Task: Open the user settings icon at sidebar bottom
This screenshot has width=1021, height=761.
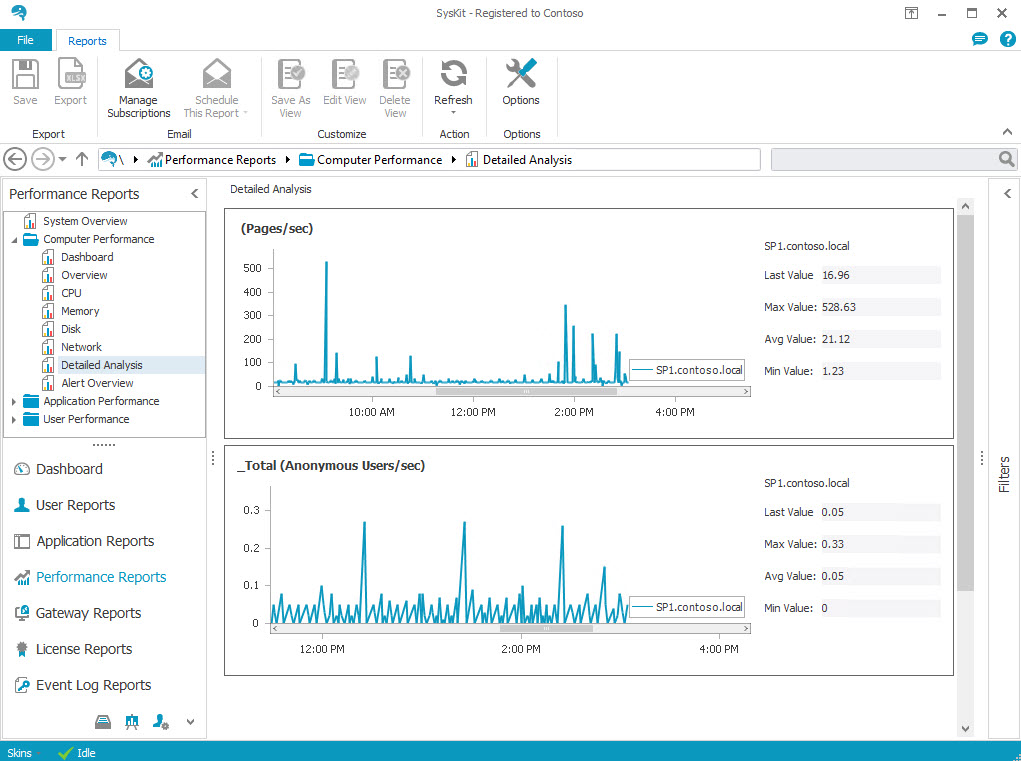Action: 161,721
